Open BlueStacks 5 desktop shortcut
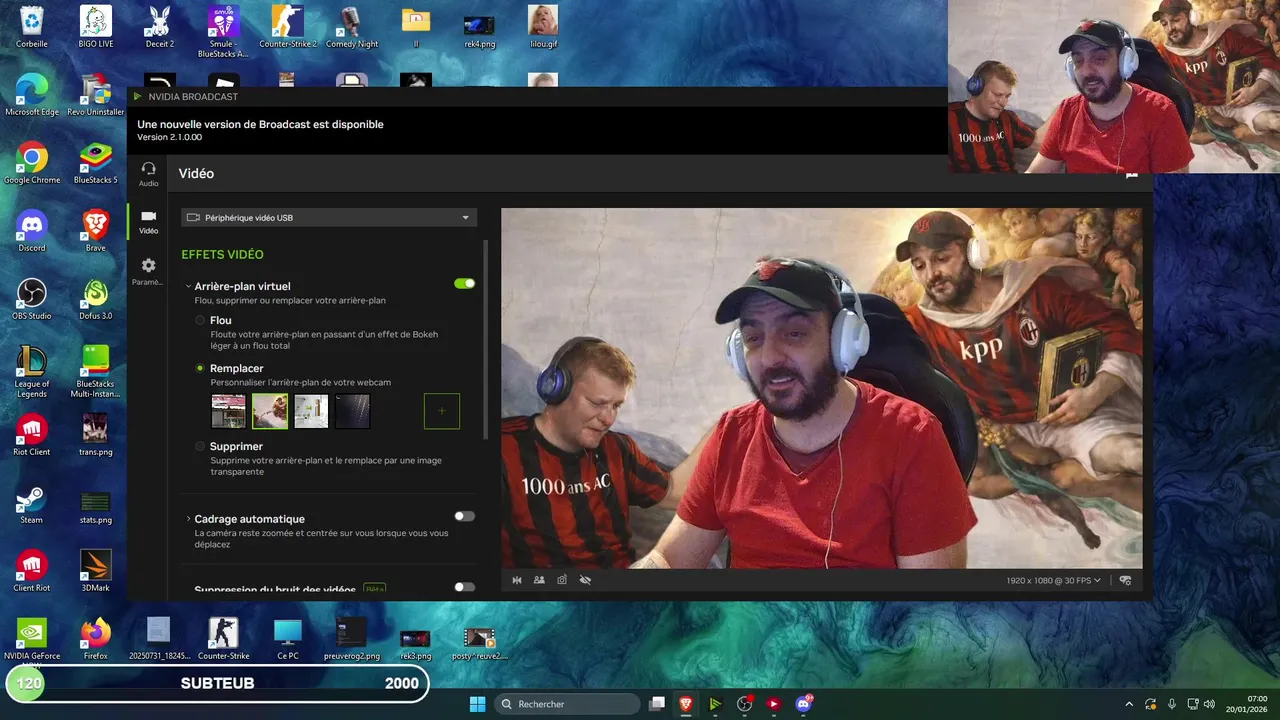1280x720 pixels. (x=95, y=164)
